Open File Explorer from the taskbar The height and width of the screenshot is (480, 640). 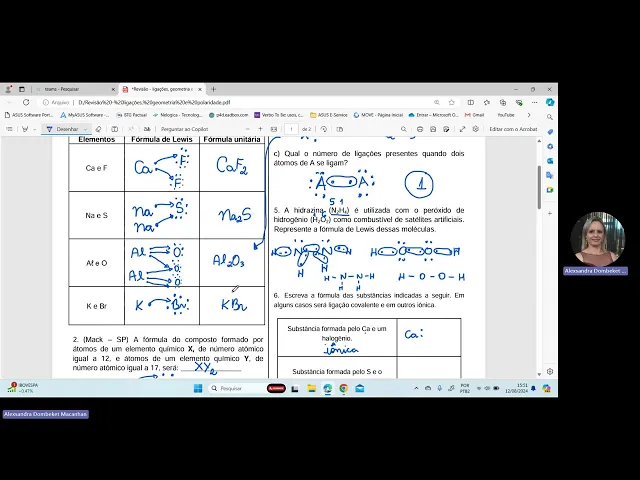click(x=311, y=389)
